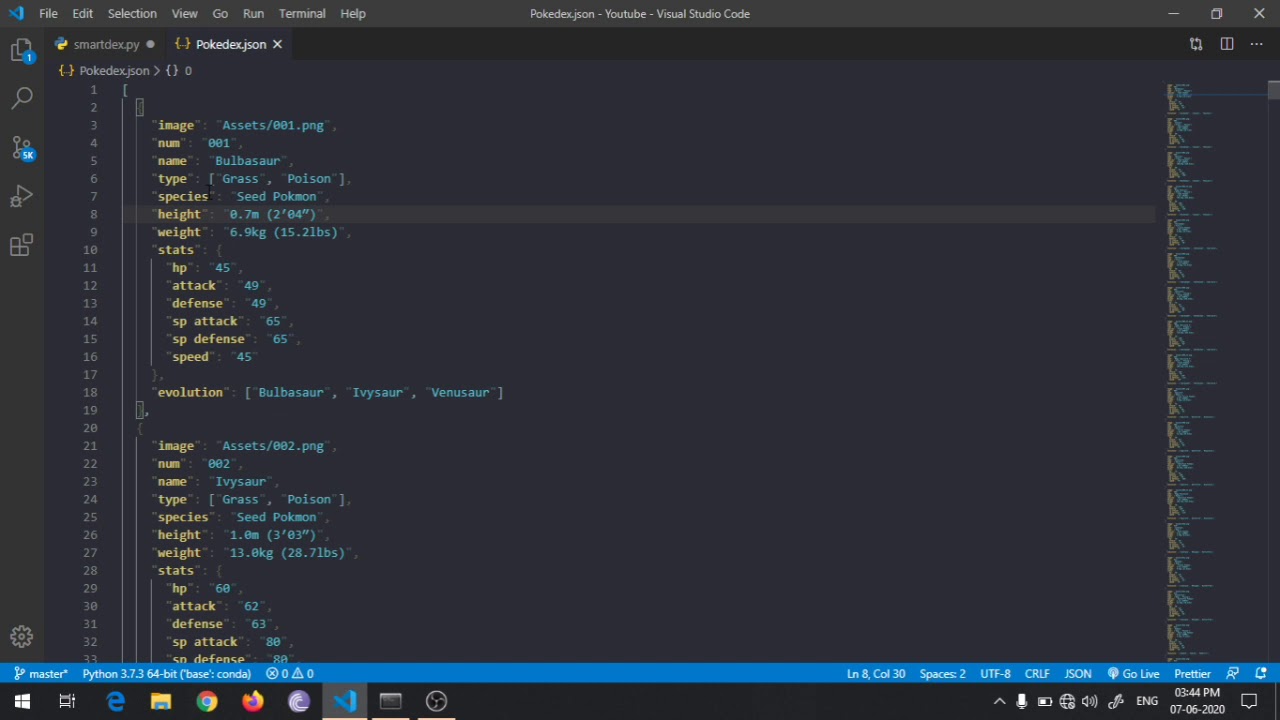Open the File menu
The width and height of the screenshot is (1280, 720).
click(48, 13)
